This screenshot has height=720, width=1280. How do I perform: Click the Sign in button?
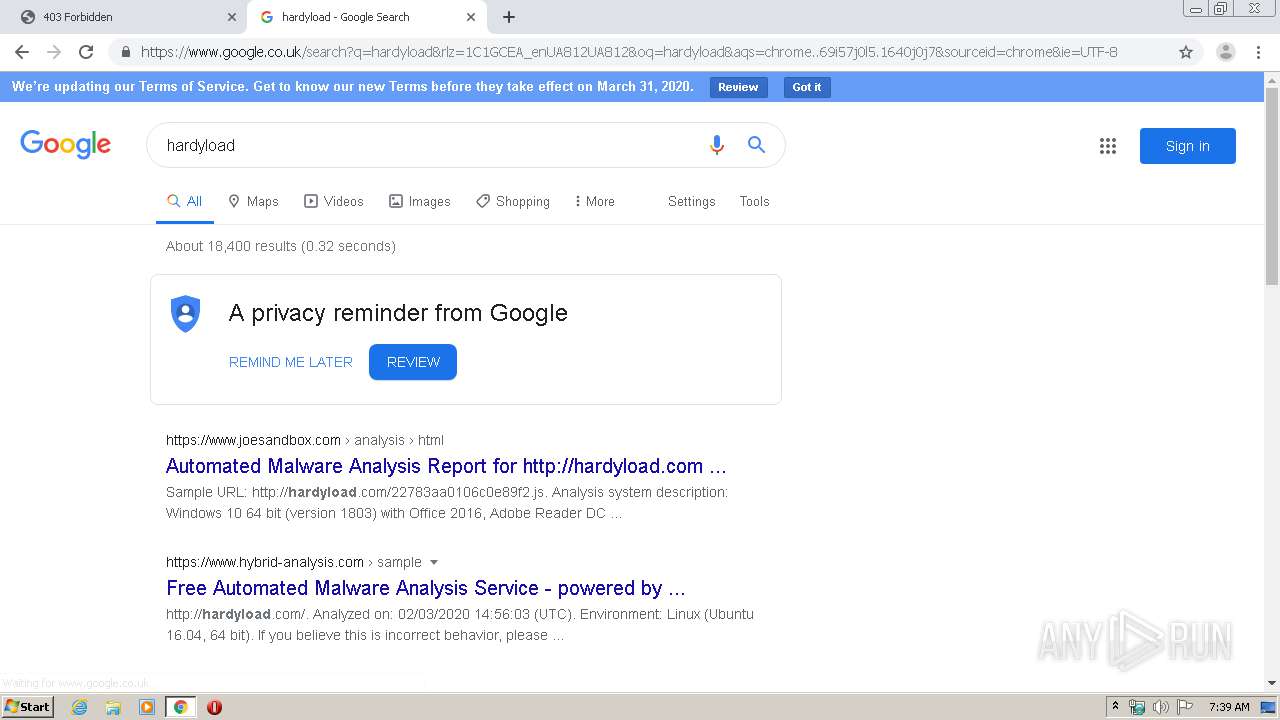1188,146
